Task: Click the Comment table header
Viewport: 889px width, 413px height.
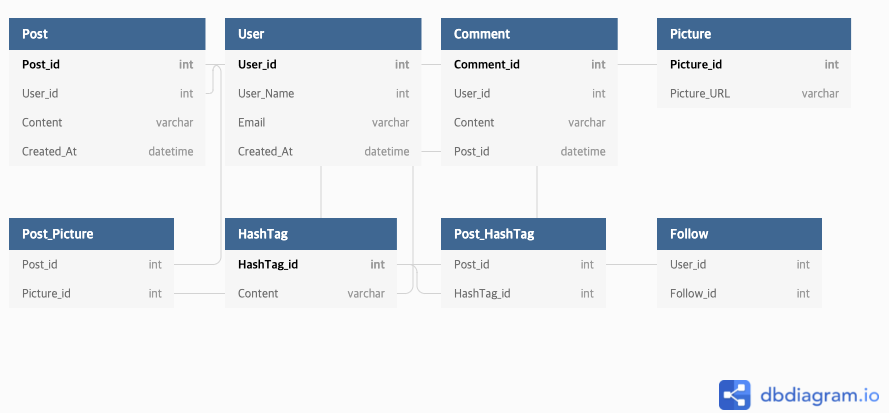Action: (x=529, y=34)
